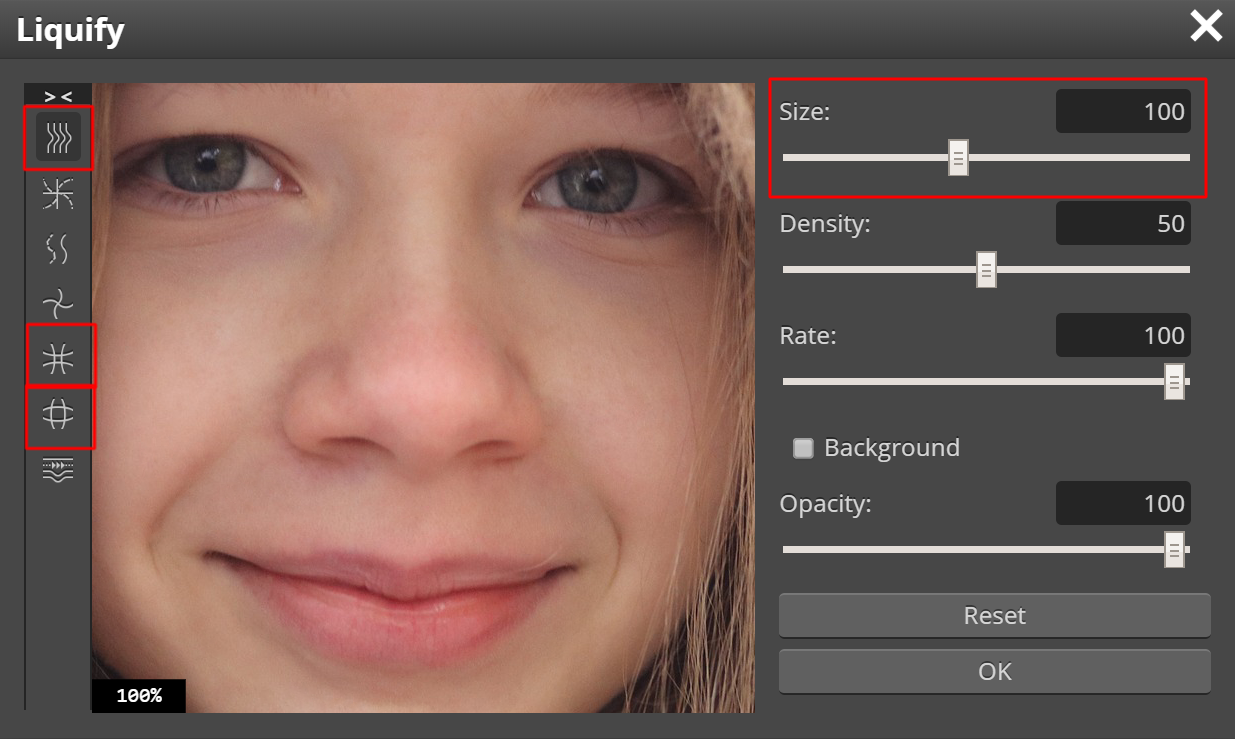The width and height of the screenshot is (1235, 739).
Task: Collapse the tool strip with >< toggle
Action: pos(58,96)
